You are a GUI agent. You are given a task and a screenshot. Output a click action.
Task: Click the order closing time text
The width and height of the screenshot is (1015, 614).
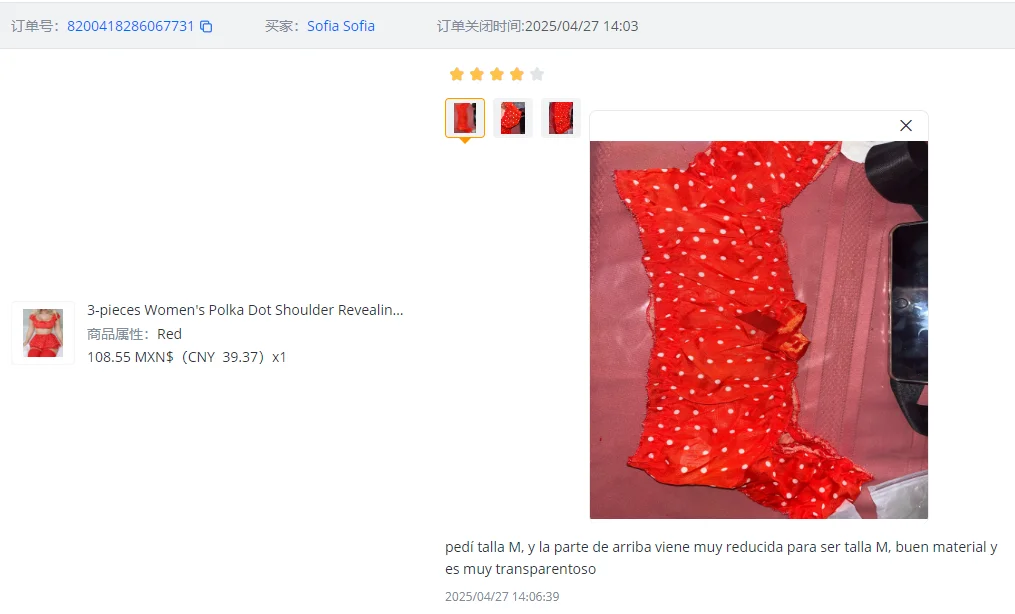pos(537,26)
